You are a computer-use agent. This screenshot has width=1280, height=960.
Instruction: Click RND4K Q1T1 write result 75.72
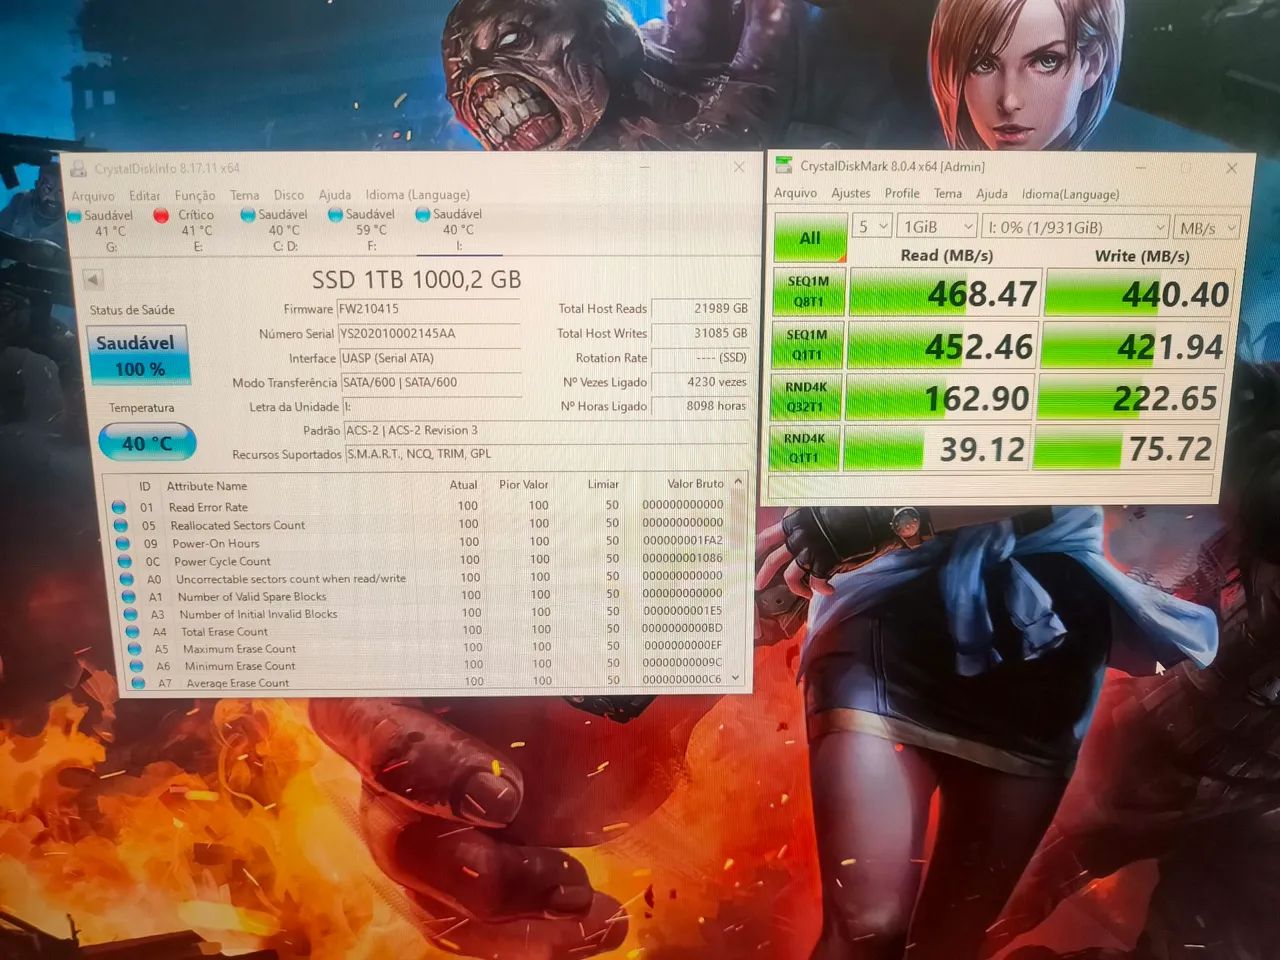click(1124, 449)
